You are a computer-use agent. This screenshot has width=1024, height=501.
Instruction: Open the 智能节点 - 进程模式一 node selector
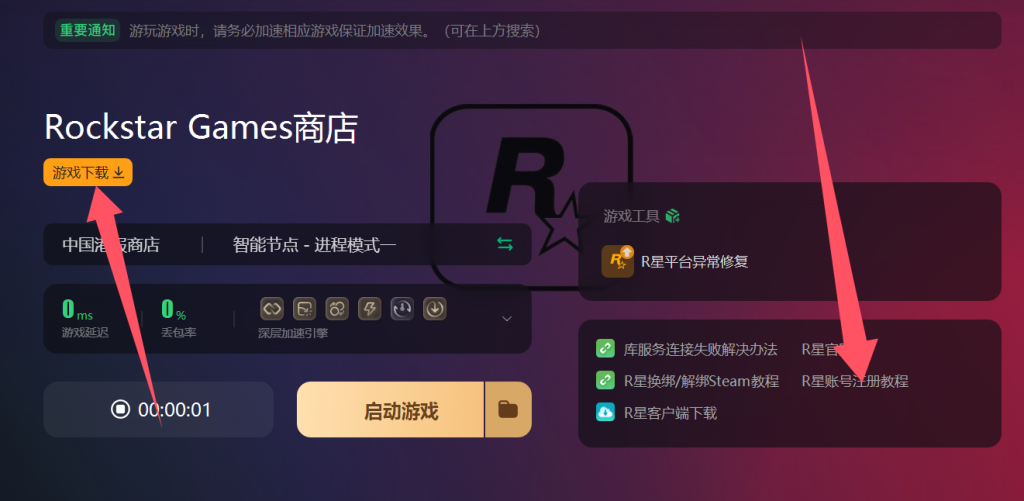(x=314, y=245)
